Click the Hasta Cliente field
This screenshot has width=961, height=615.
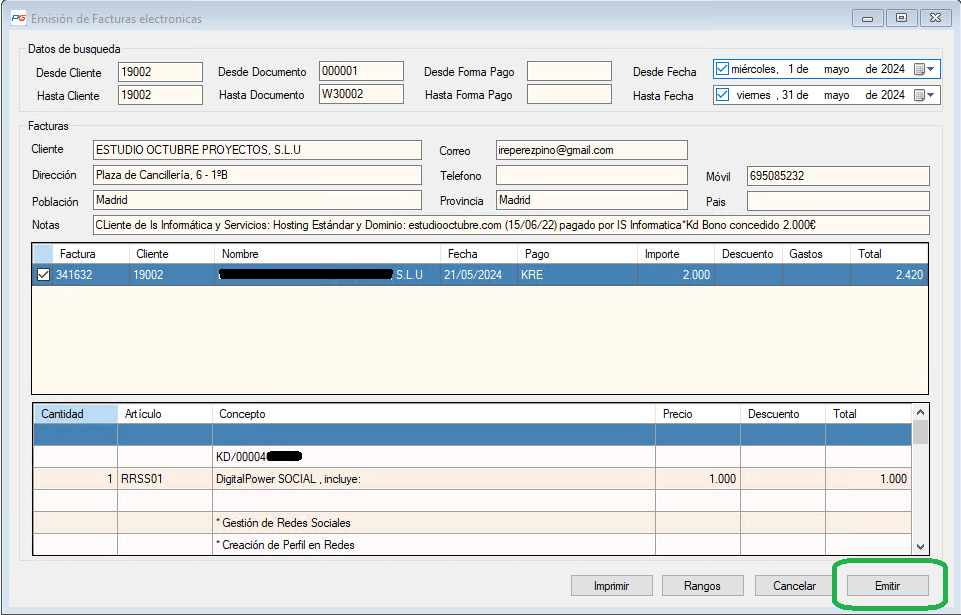(160, 95)
